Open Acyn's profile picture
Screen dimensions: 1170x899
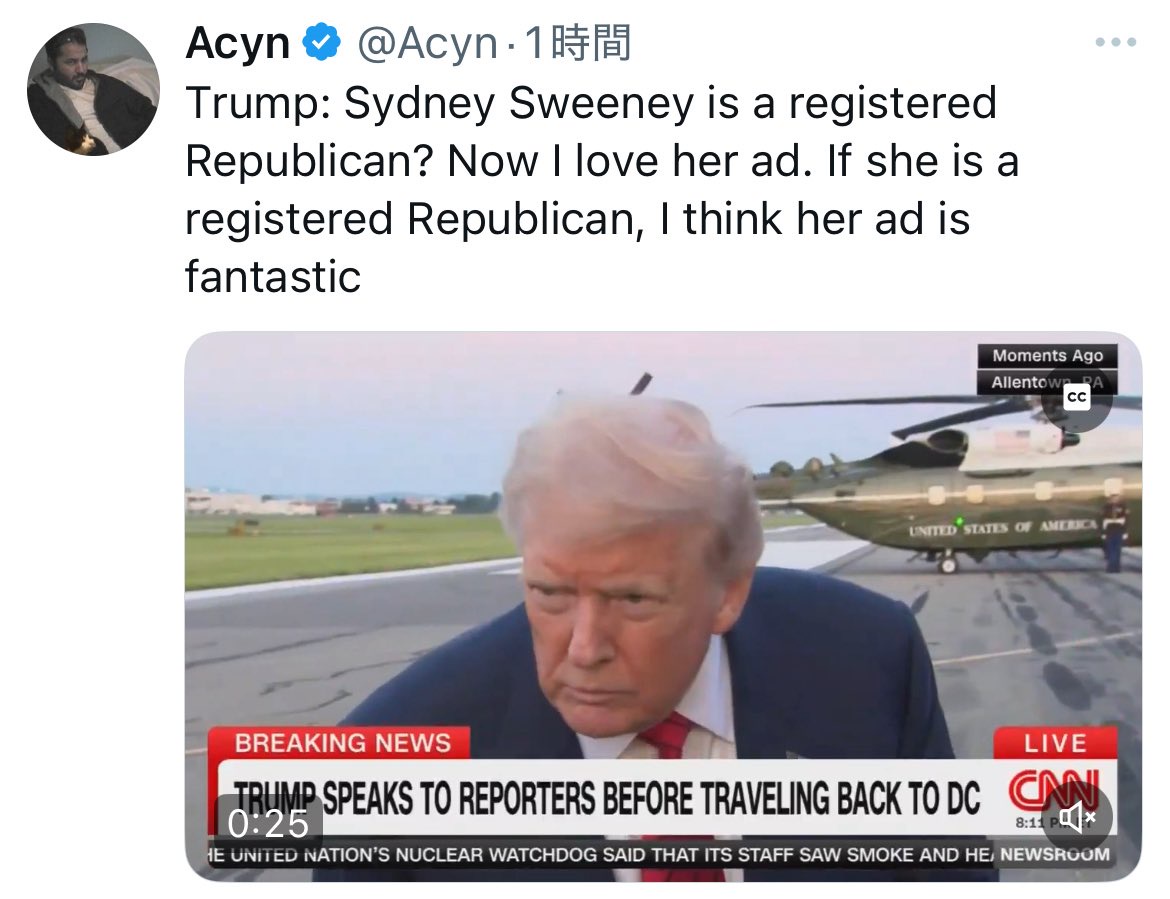pyautogui.click(x=93, y=89)
